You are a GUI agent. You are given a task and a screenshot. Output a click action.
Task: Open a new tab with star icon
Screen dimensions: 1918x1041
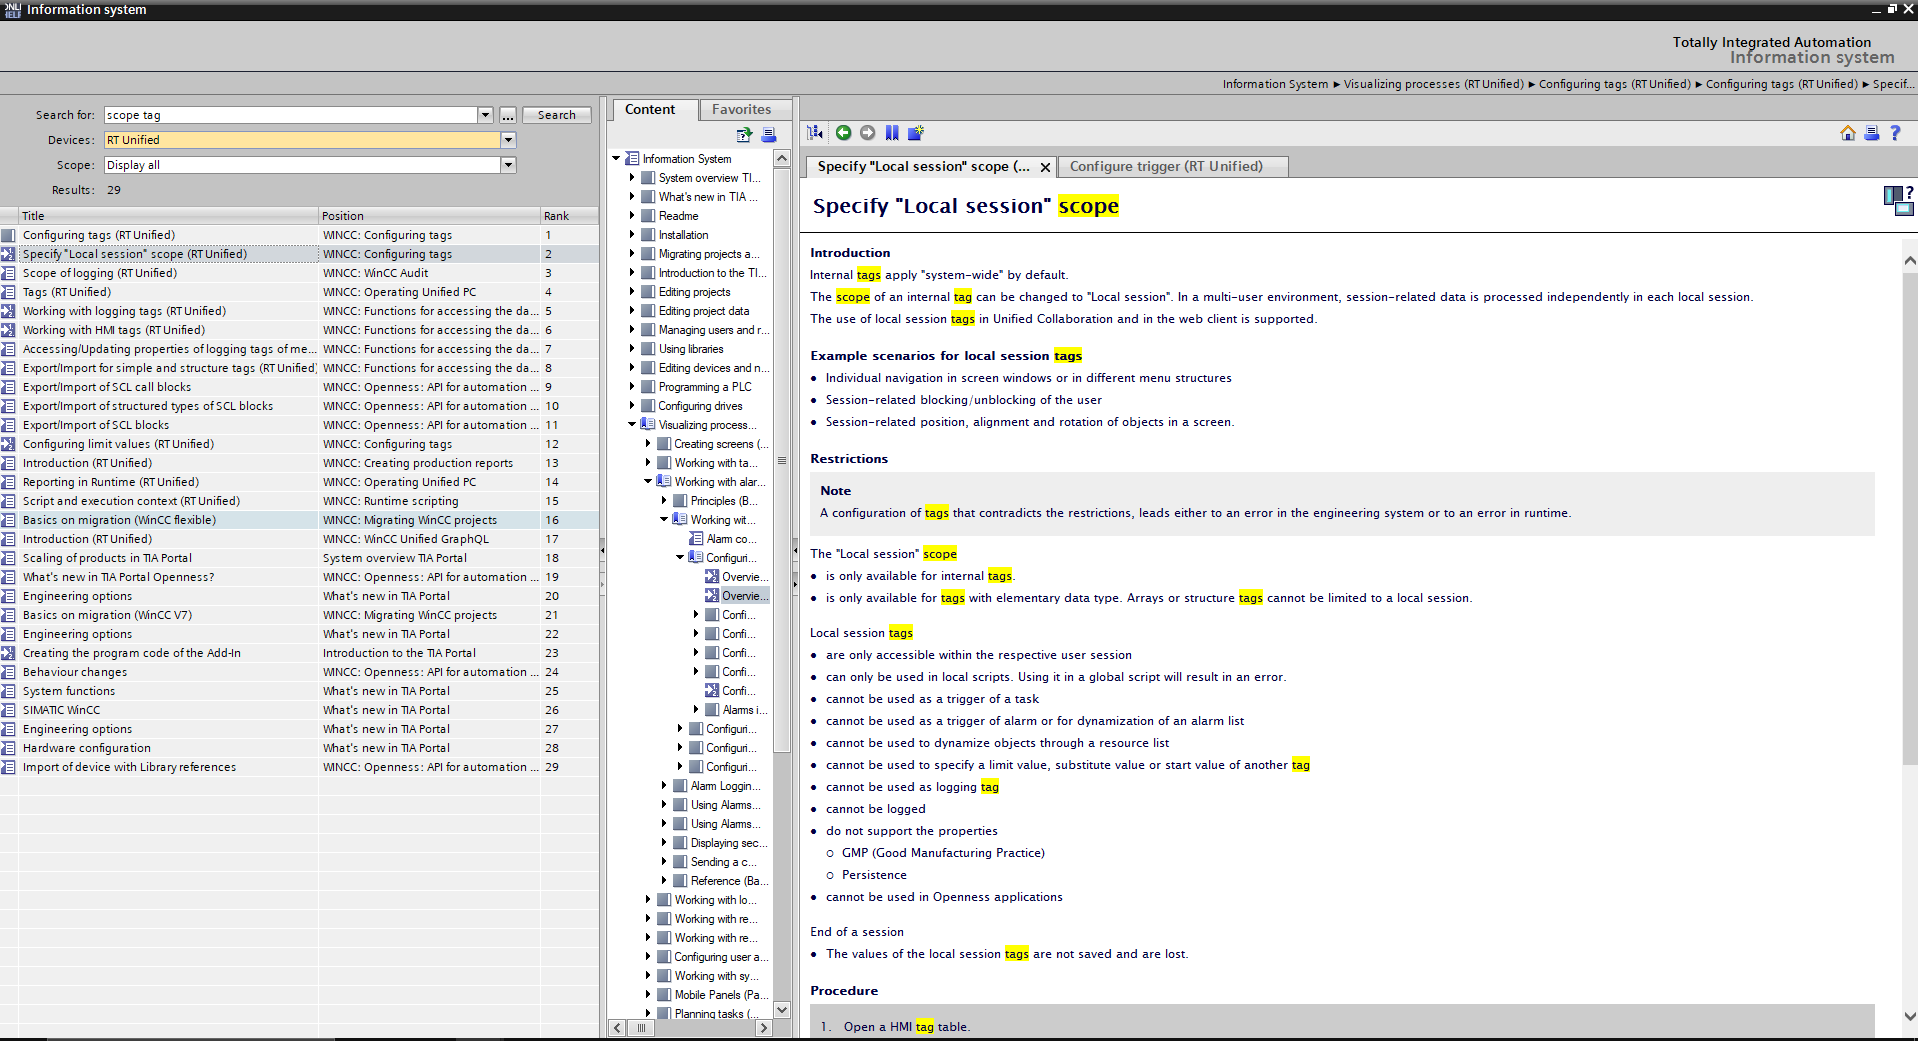(916, 133)
